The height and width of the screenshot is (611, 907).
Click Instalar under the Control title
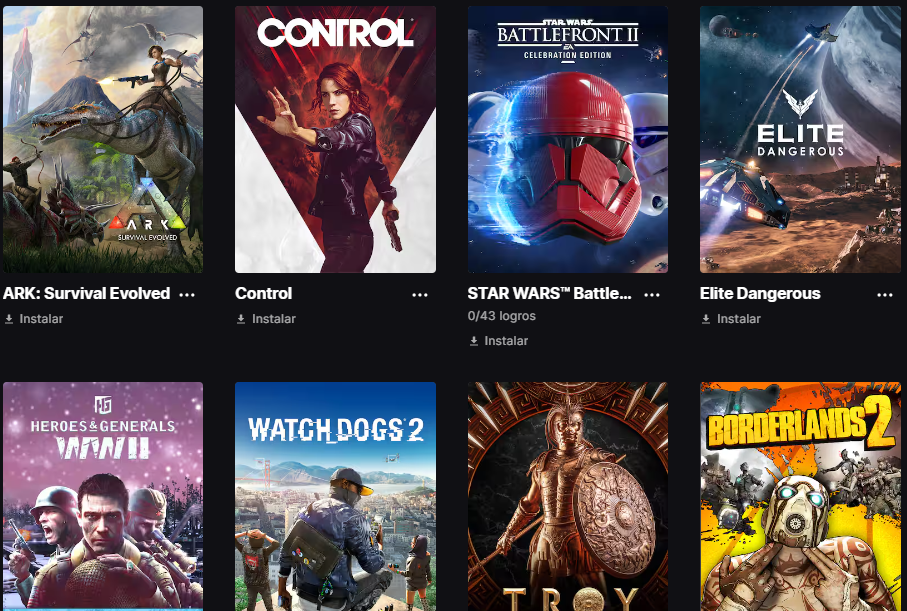(274, 319)
